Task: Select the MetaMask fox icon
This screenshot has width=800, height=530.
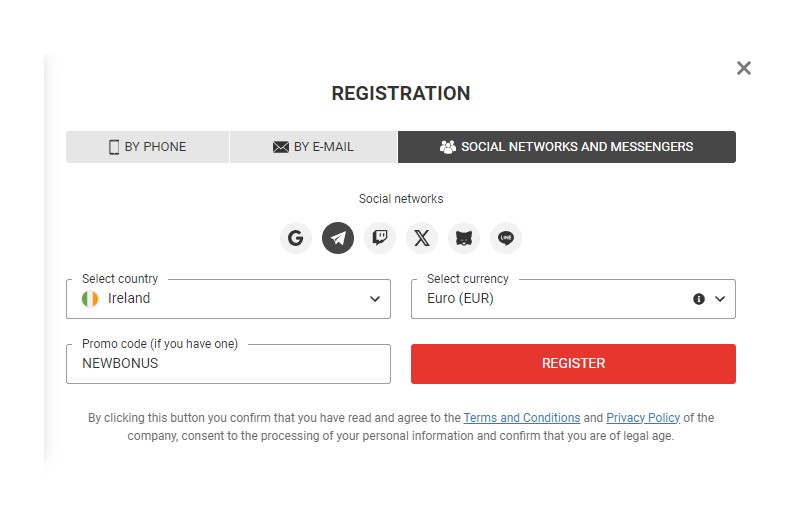Action: pos(464,238)
